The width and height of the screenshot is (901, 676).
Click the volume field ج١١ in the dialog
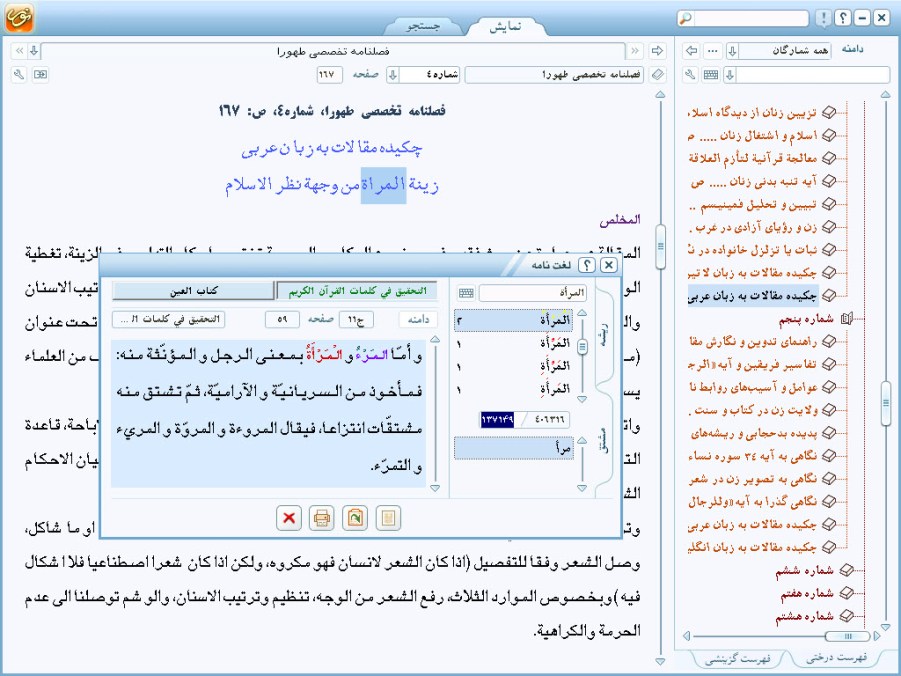tap(356, 320)
